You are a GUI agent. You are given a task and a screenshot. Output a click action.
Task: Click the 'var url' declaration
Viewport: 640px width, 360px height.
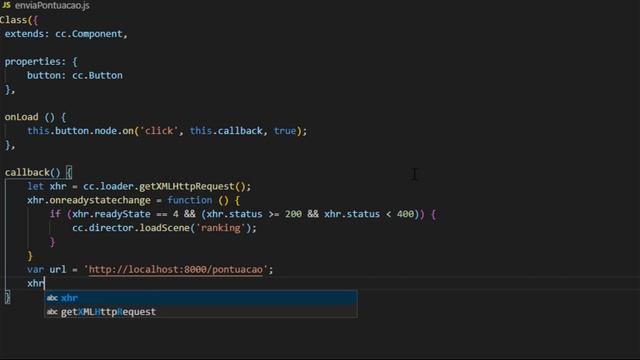[x=47, y=269]
